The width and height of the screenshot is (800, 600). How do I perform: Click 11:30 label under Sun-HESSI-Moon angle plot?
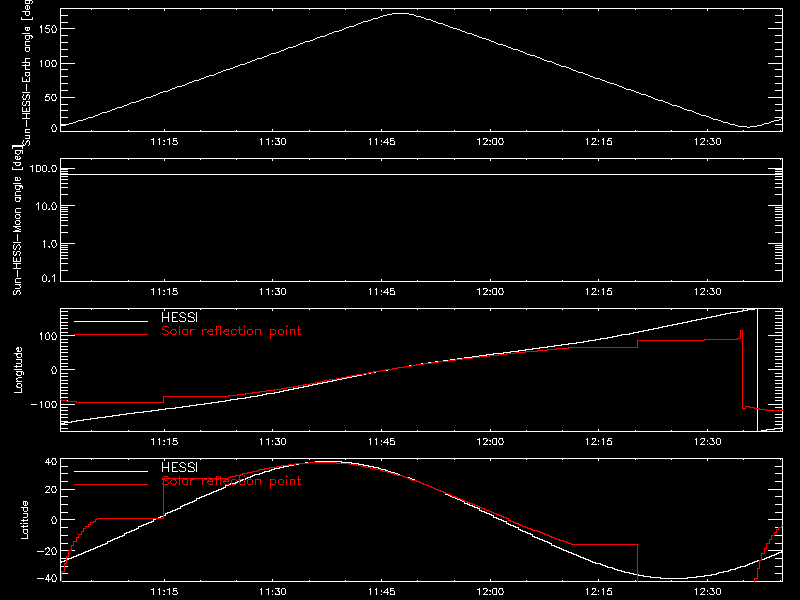coord(273,292)
